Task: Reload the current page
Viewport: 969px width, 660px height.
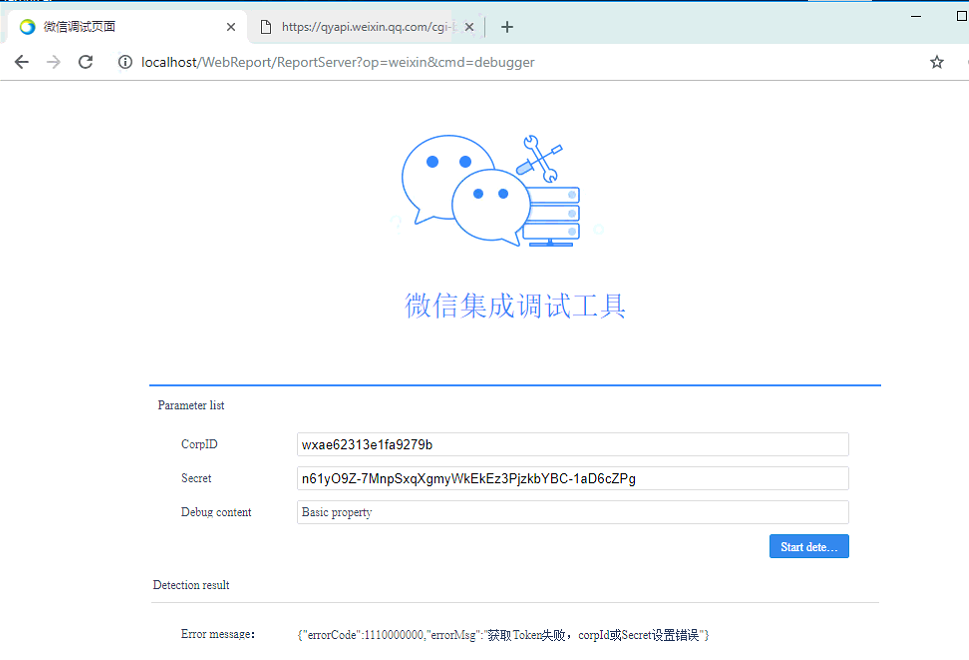Action: (x=86, y=62)
